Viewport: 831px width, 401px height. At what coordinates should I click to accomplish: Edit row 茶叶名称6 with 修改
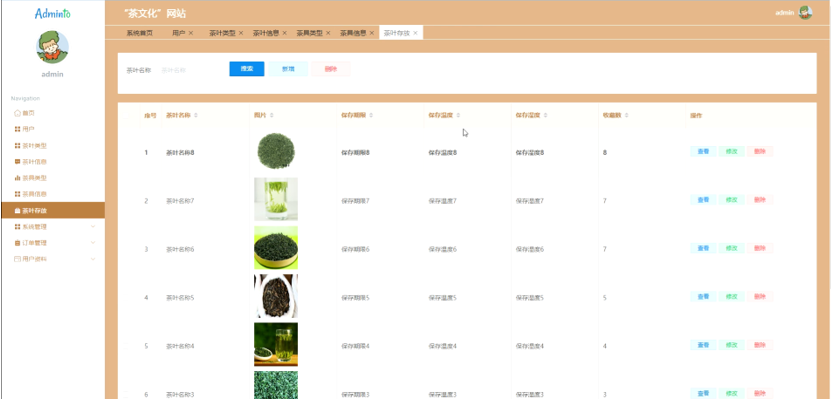point(731,248)
